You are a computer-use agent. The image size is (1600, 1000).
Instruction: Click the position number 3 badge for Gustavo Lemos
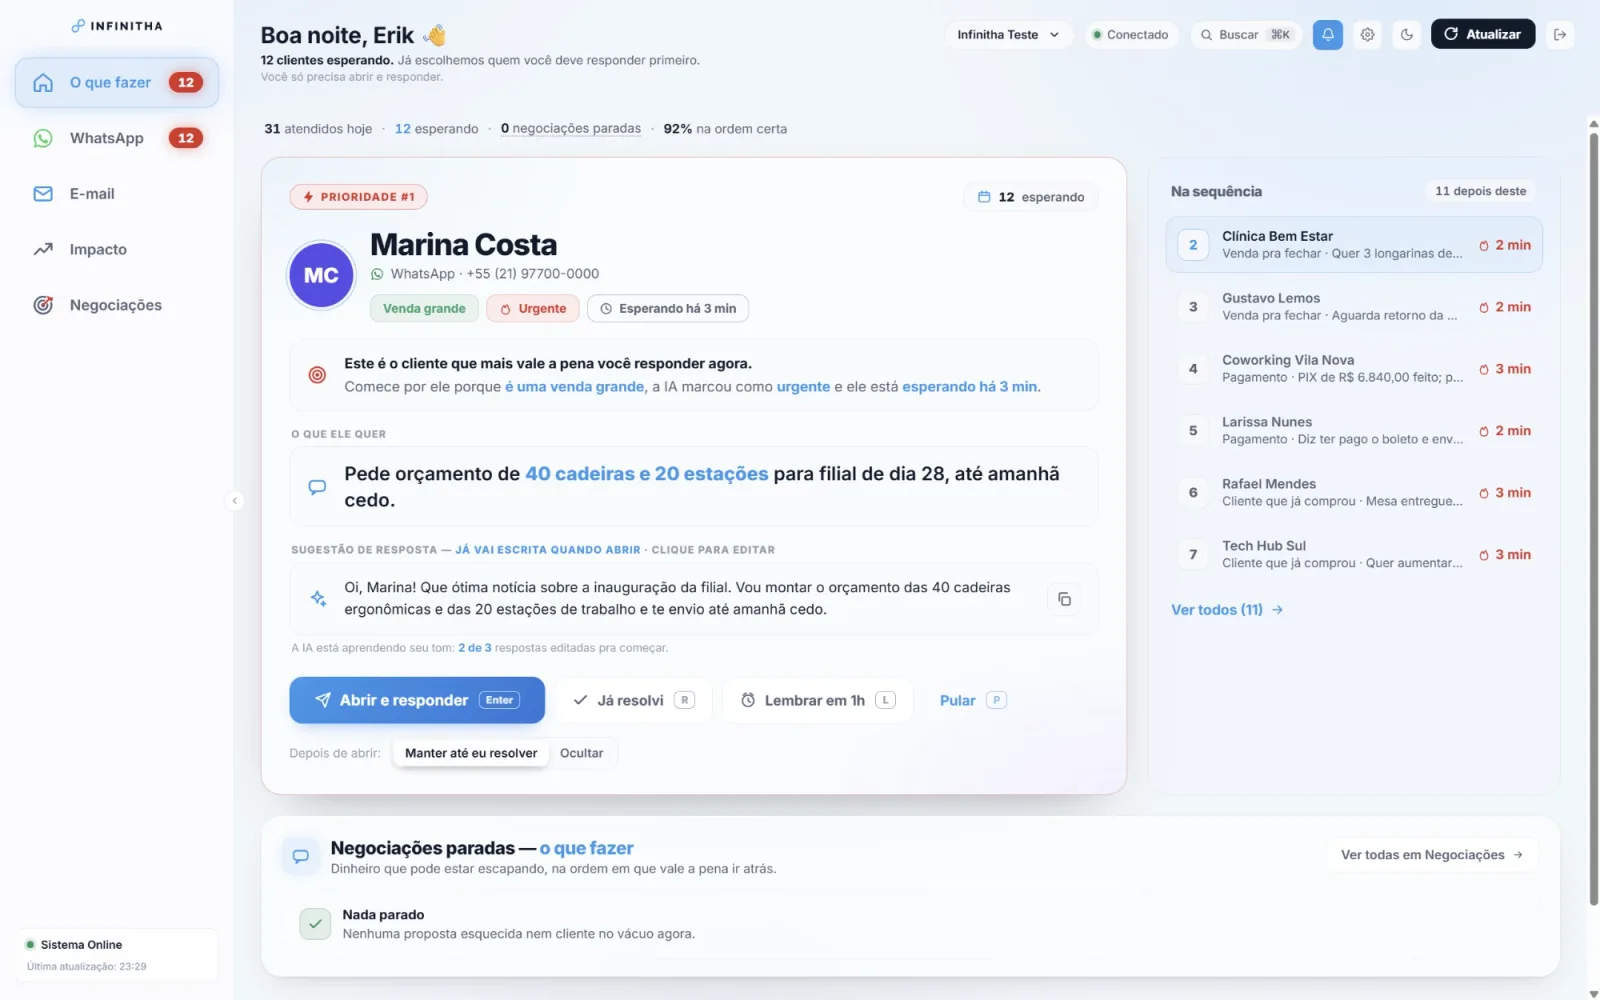tap(1193, 307)
